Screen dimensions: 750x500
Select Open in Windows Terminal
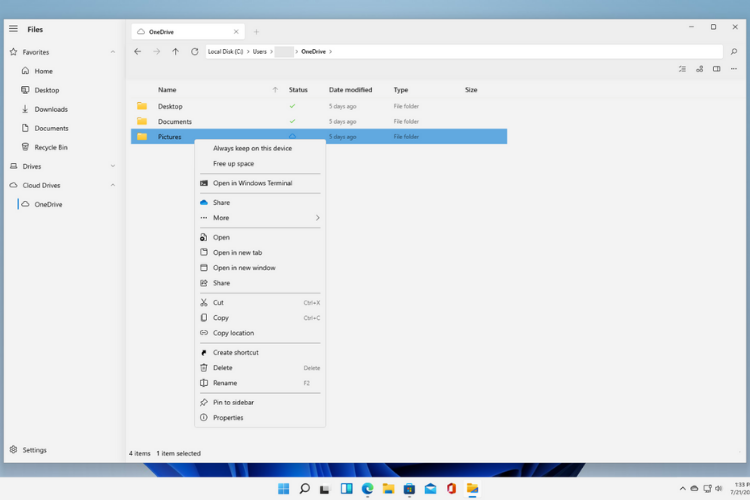pos(252,183)
